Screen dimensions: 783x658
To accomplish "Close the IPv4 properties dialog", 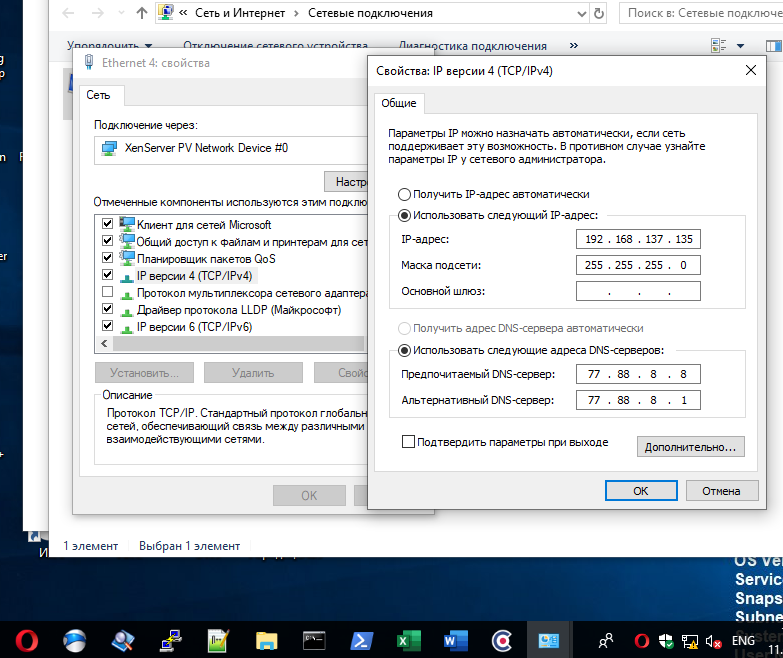I will click(751, 70).
